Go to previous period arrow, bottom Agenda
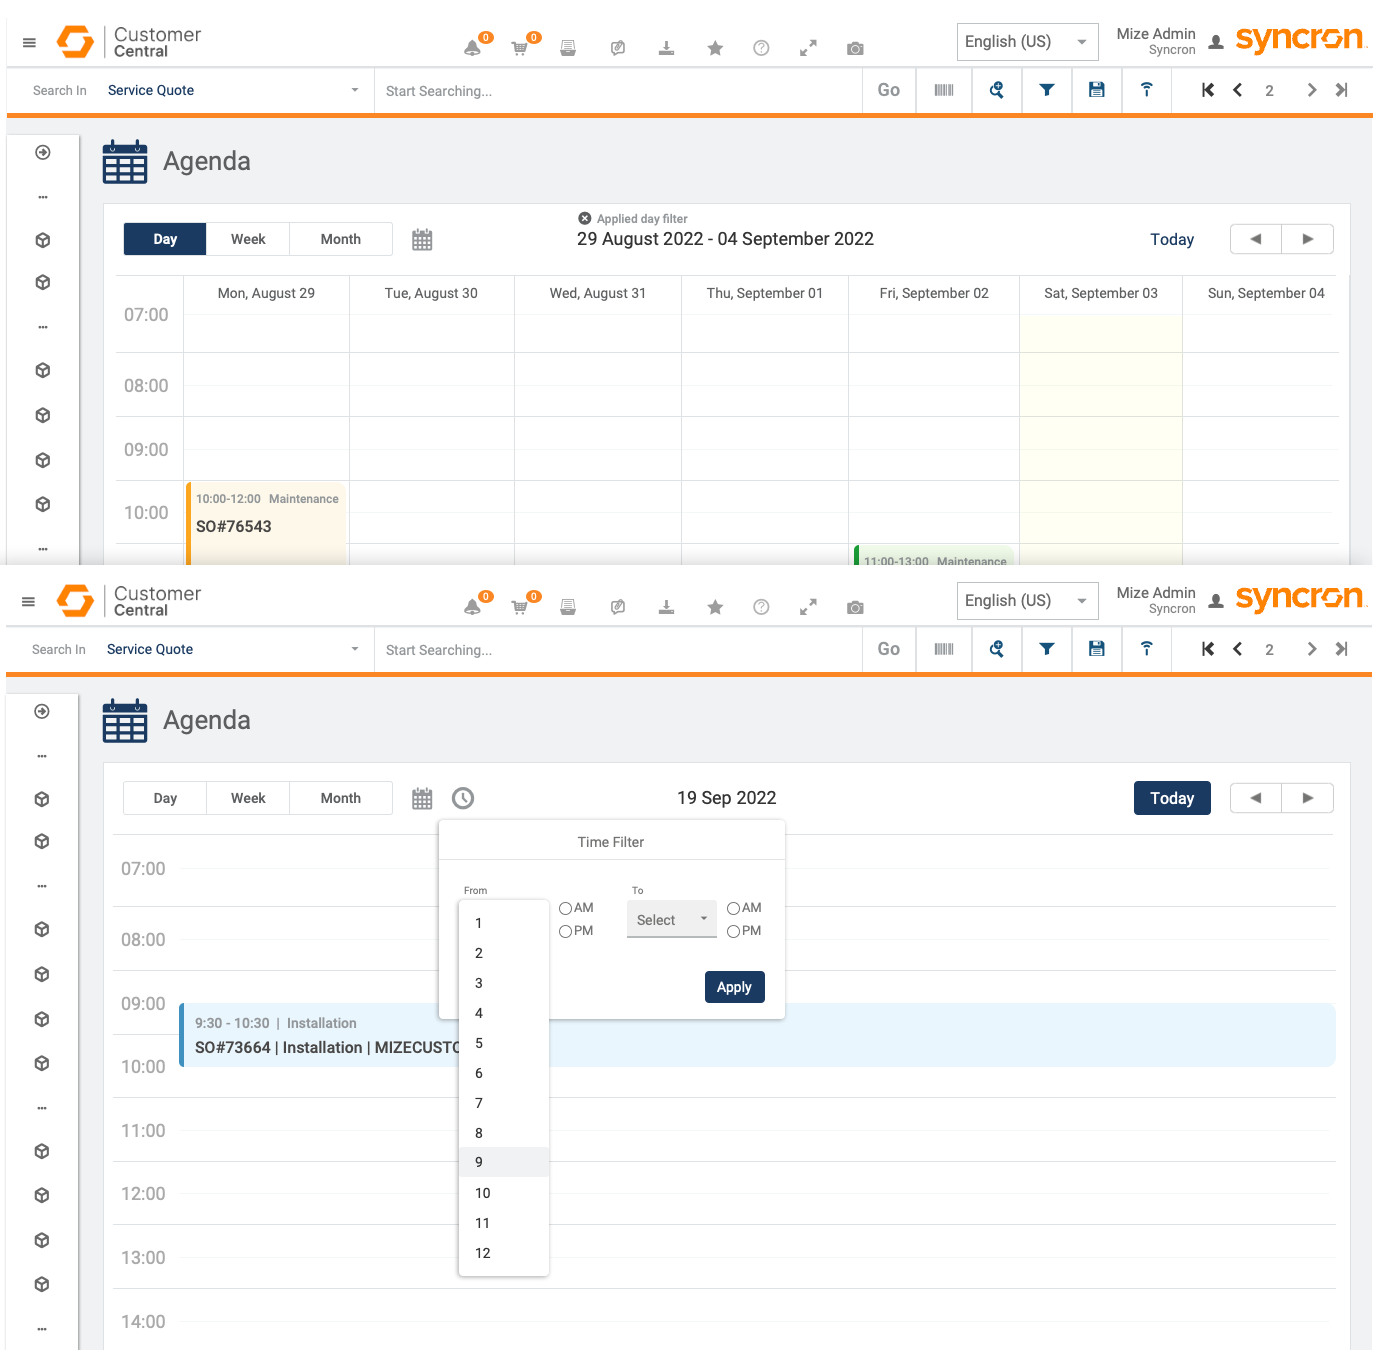This screenshot has width=1373, height=1350. point(1256,798)
